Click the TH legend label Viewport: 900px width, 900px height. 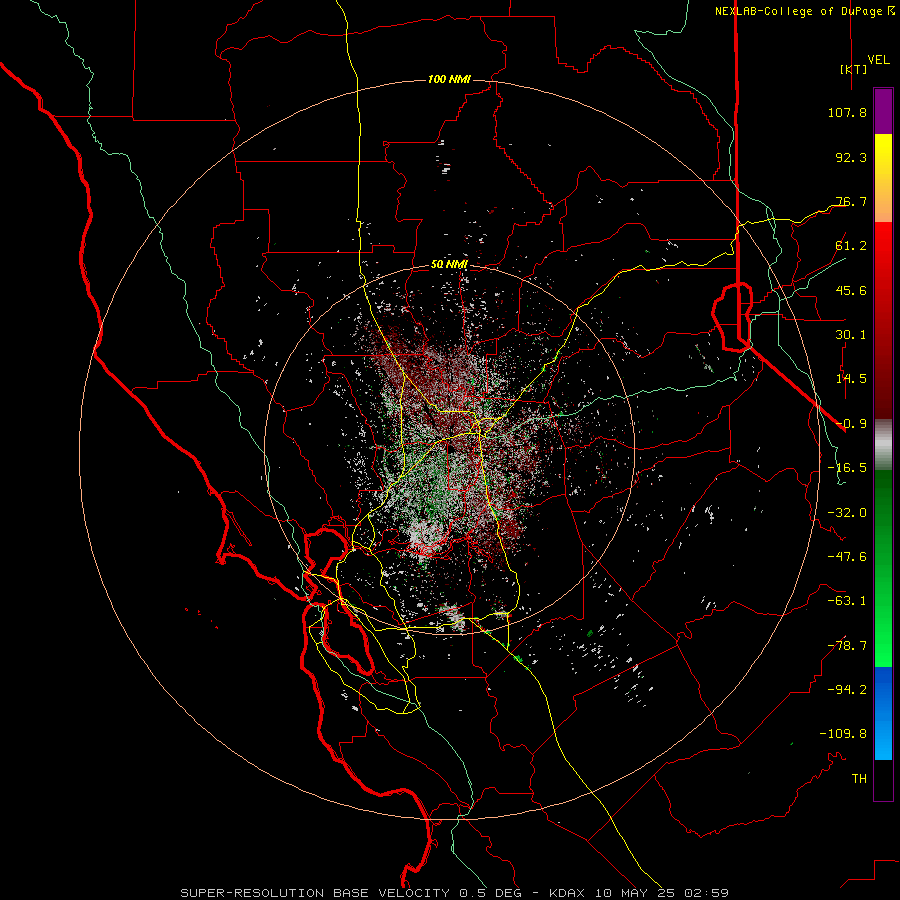[859, 779]
